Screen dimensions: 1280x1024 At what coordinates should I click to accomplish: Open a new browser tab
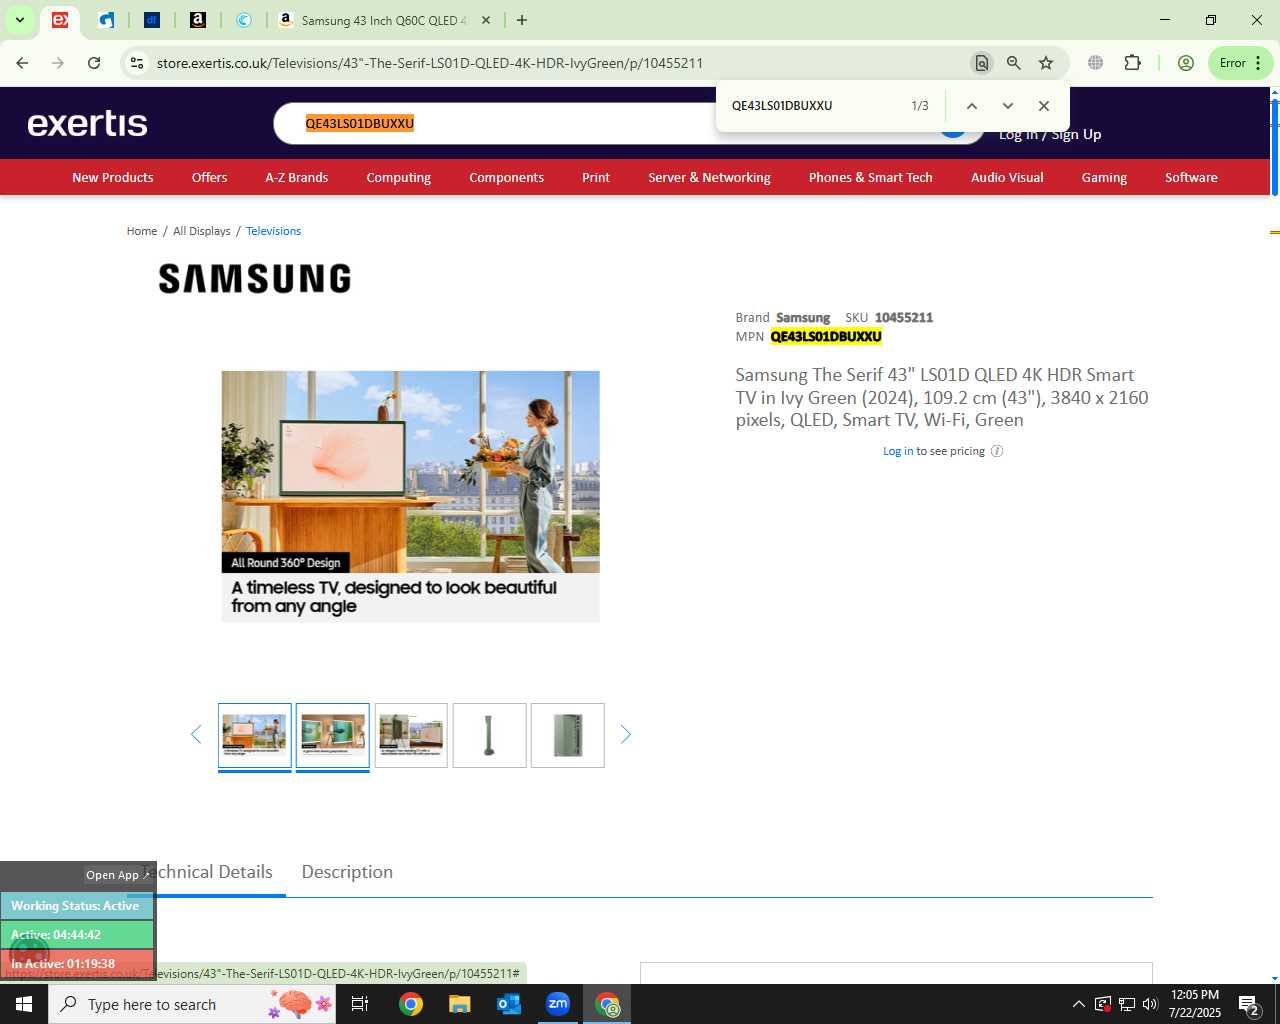click(522, 20)
